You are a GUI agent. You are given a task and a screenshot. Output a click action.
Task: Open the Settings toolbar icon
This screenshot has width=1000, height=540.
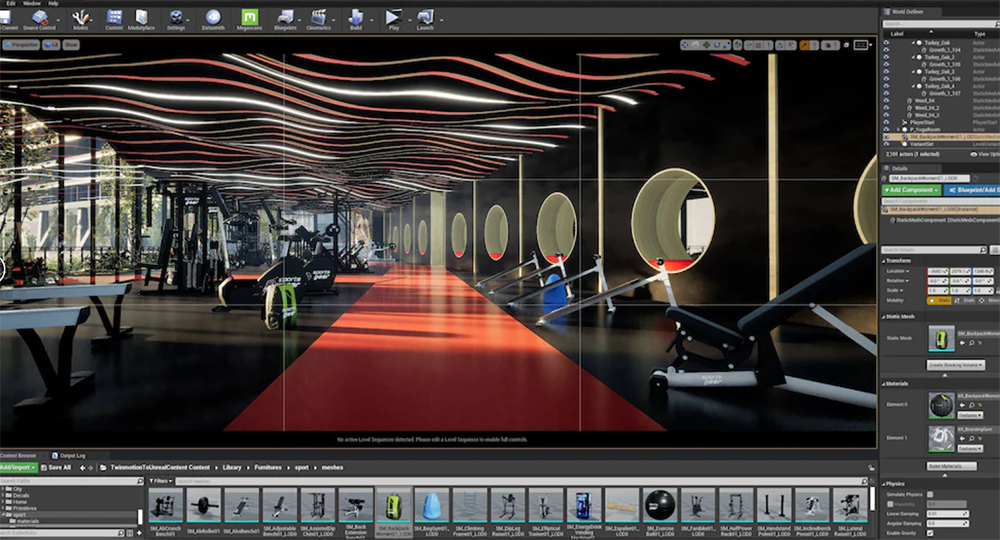click(175, 19)
